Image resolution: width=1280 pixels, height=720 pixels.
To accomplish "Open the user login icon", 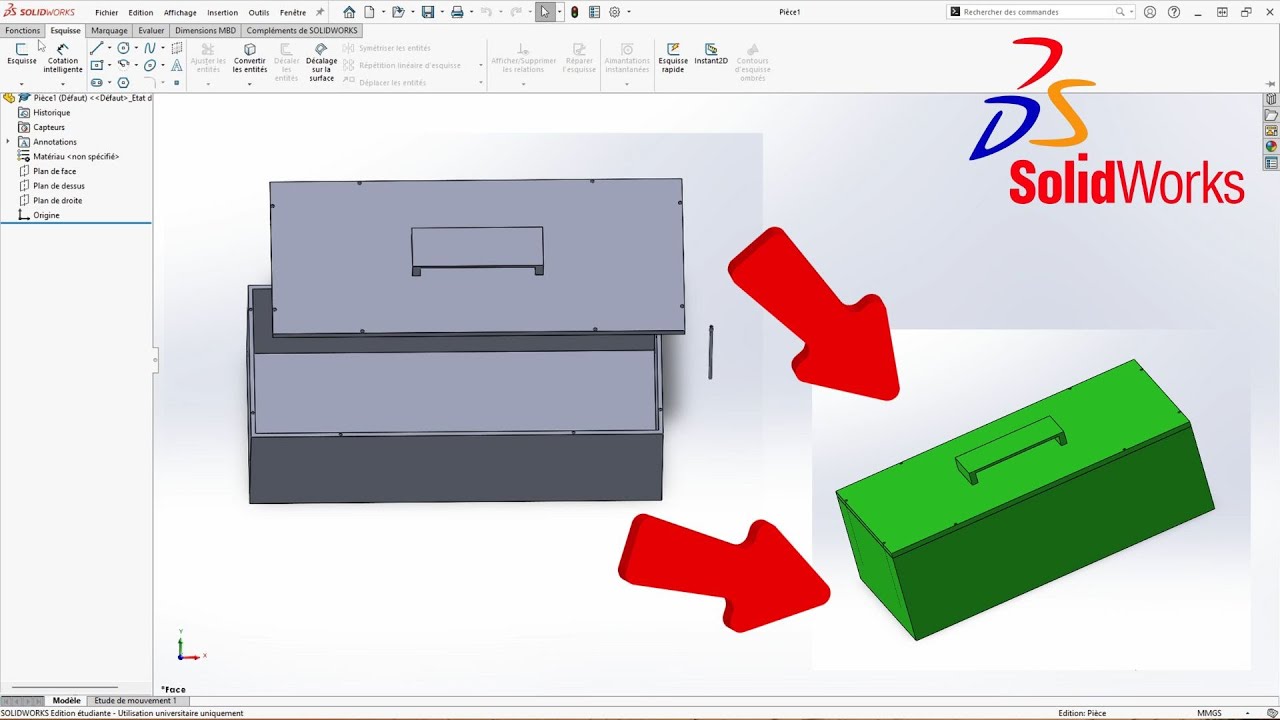I will pos(1150,12).
